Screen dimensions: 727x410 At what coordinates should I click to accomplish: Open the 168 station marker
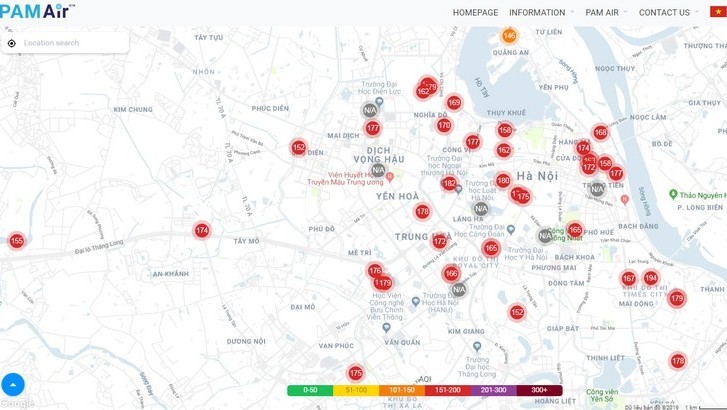[x=600, y=132]
